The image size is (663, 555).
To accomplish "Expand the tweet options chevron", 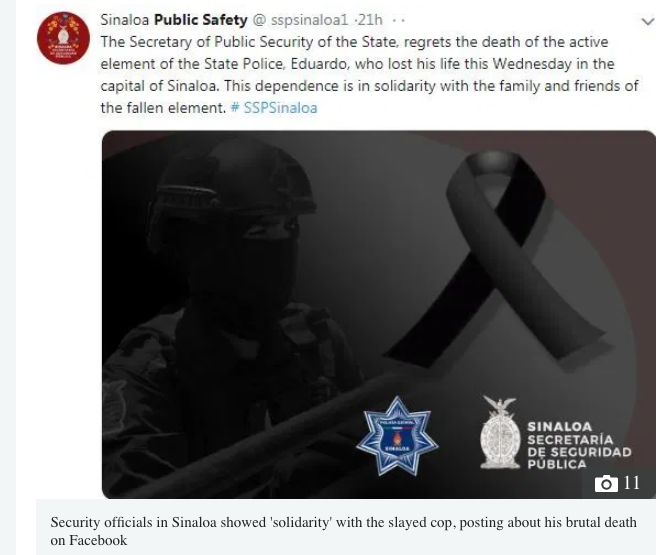I will 648,21.
